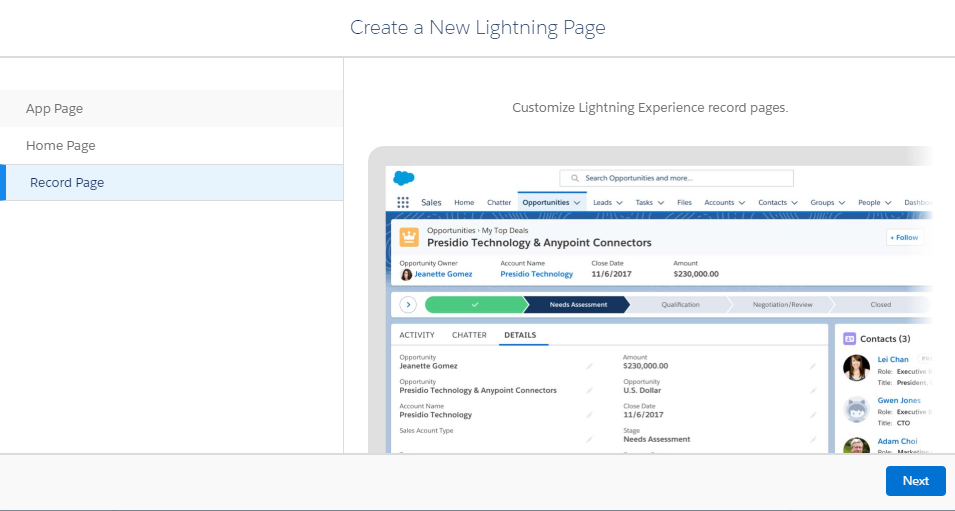The width and height of the screenshot is (955, 511).
Task: Switch to the DETAILS tab
Action: [520, 335]
